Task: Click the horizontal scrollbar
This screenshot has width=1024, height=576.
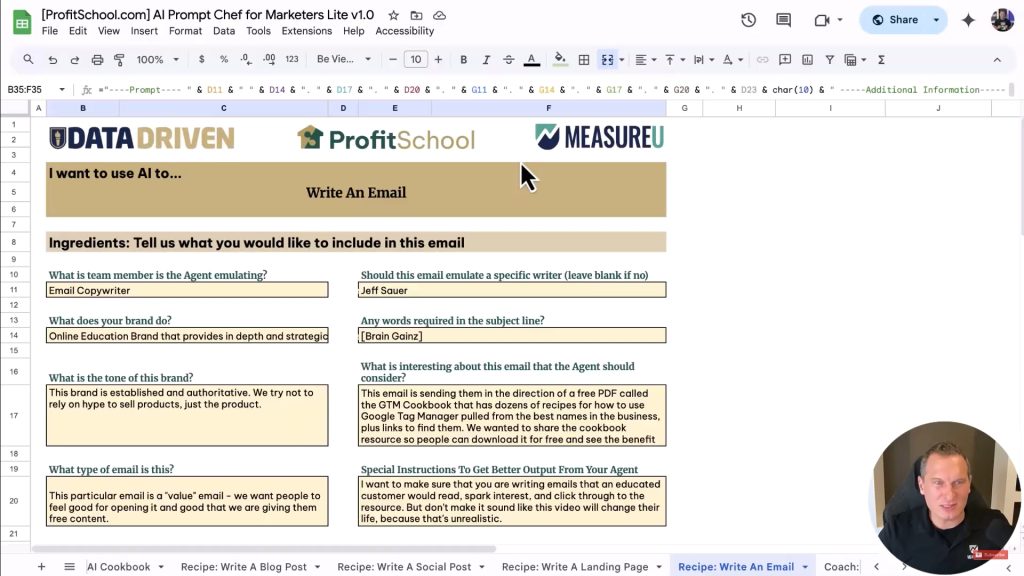Action: (263, 549)
